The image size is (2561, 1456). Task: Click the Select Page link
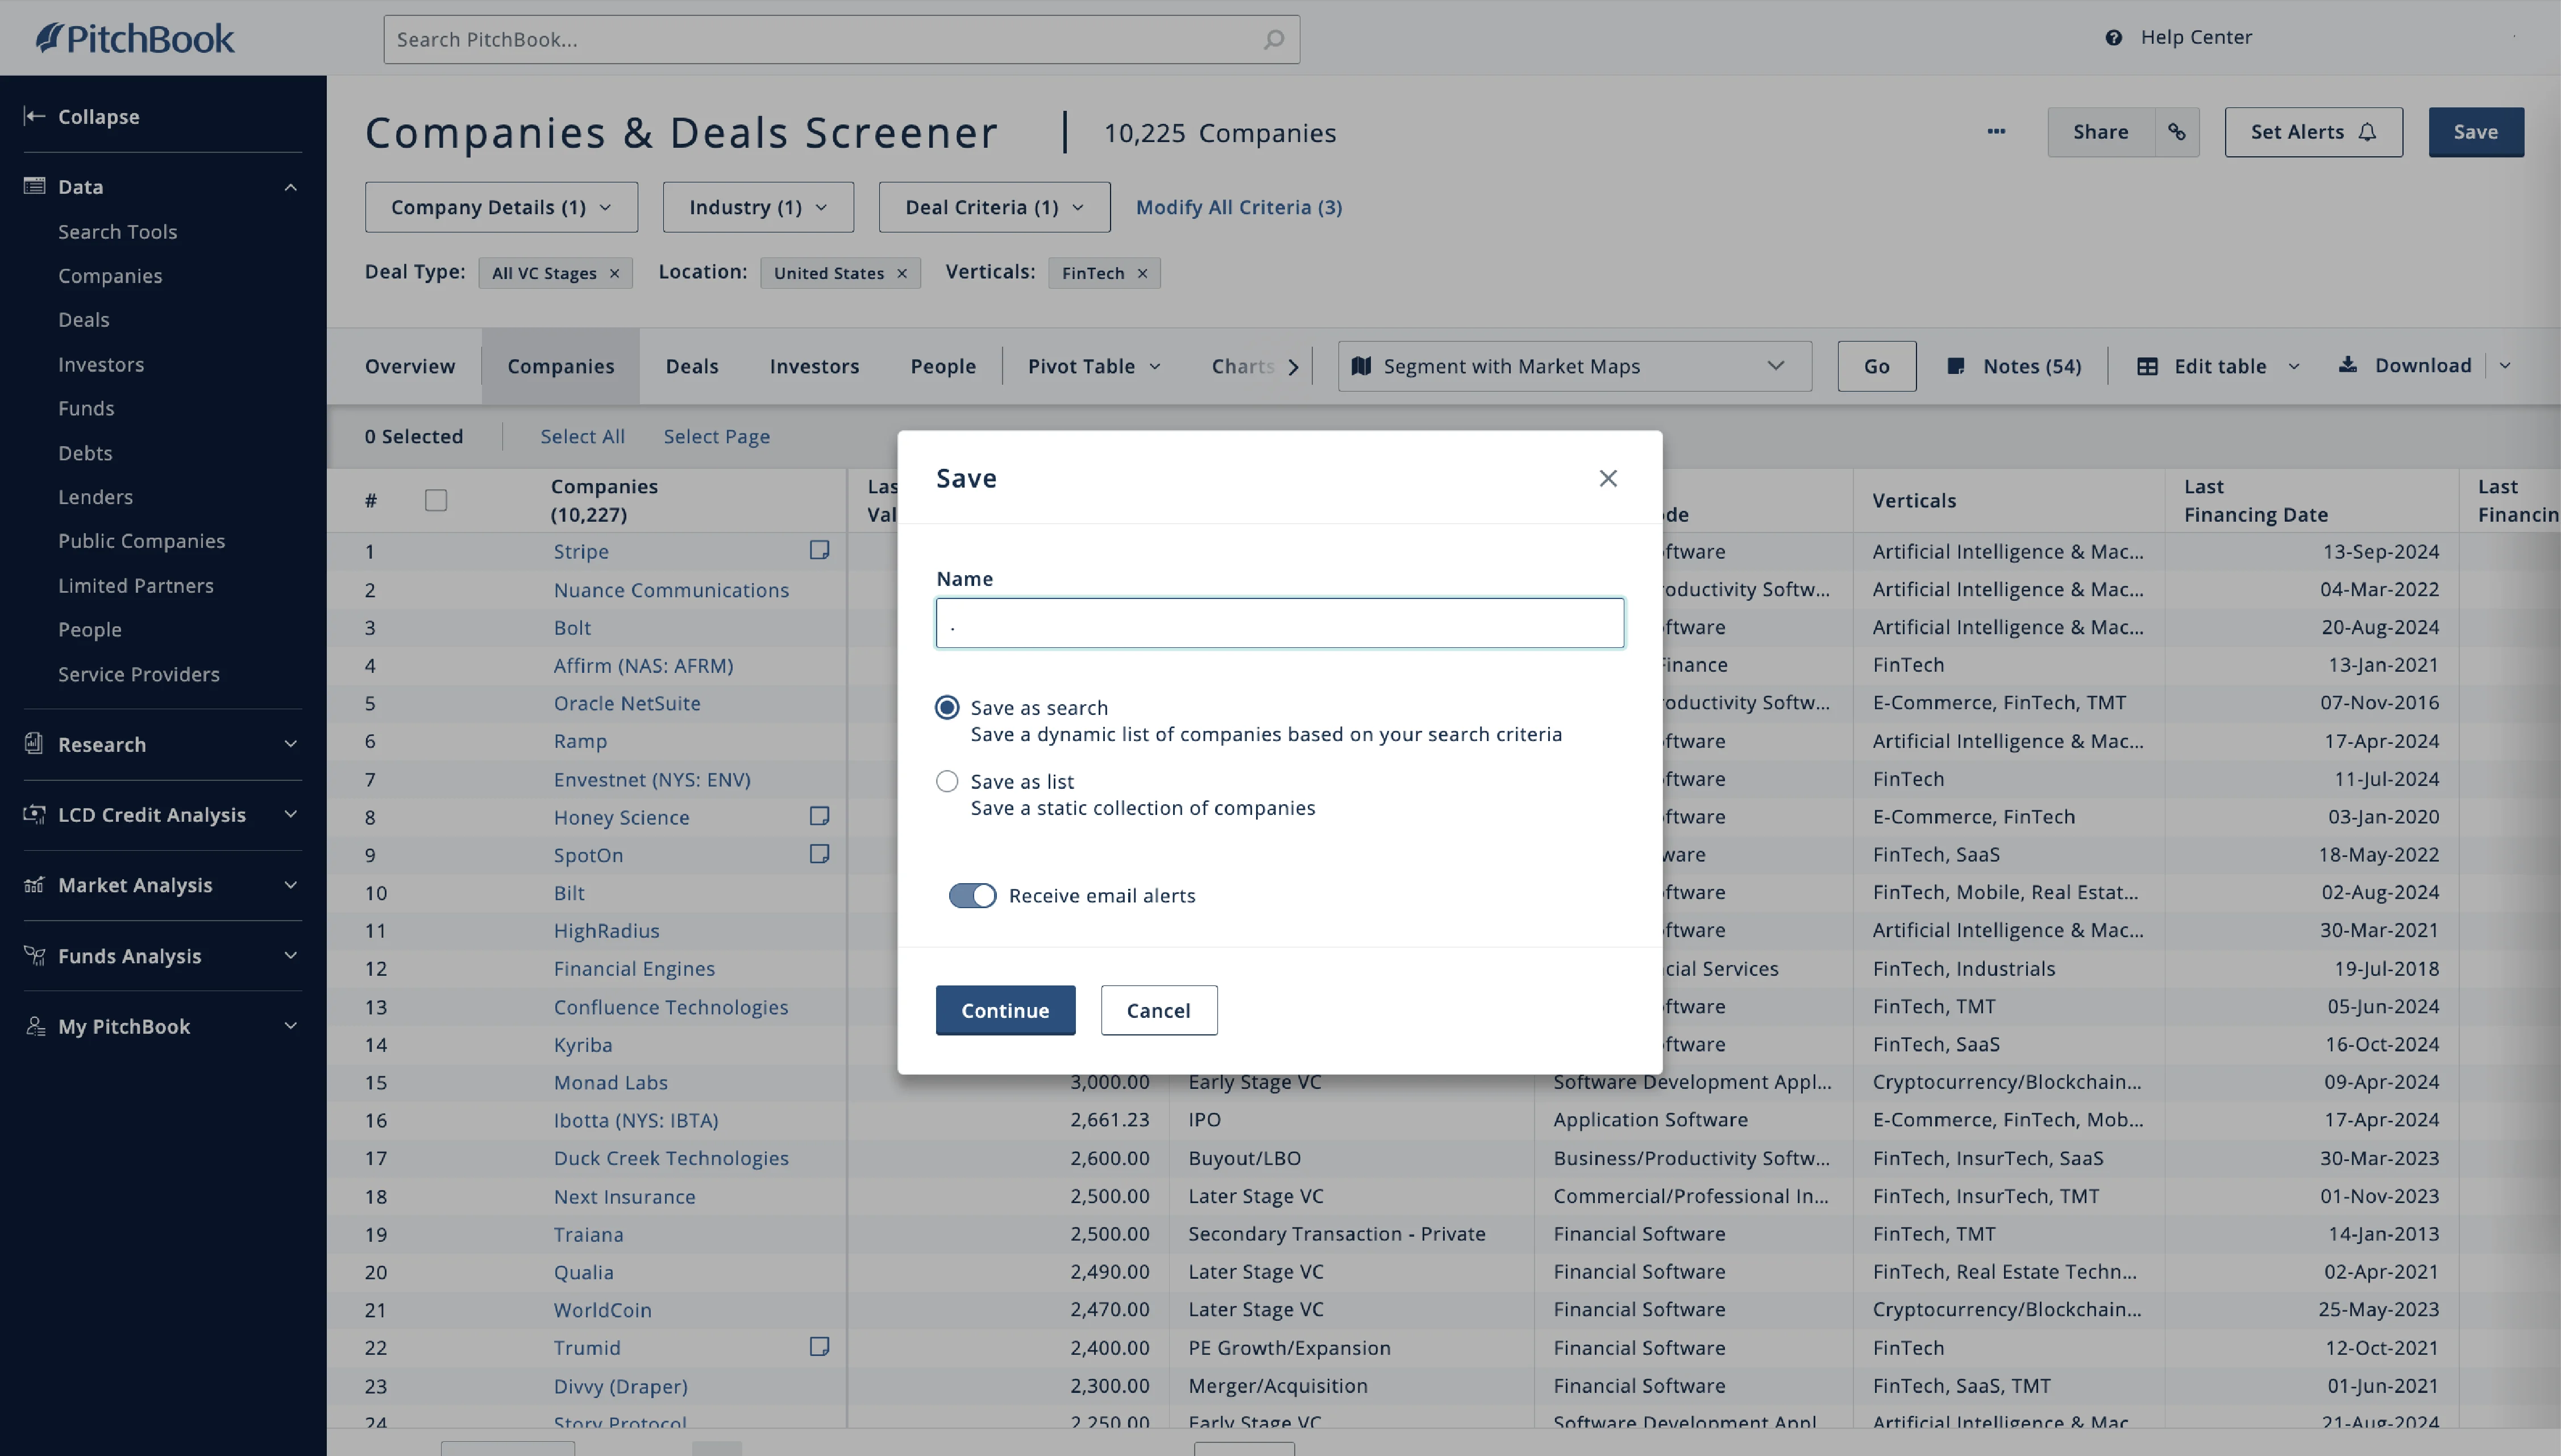tap(716, 436)
